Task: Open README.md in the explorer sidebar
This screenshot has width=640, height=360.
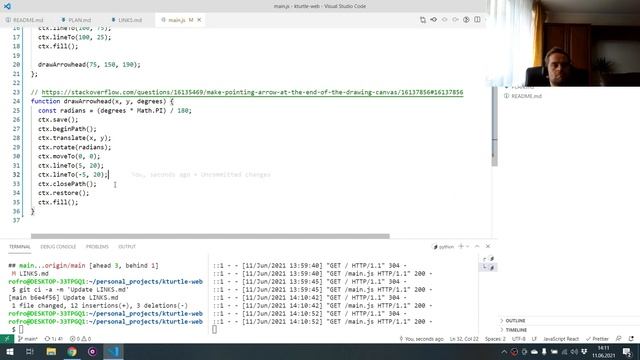Action: 526,96
